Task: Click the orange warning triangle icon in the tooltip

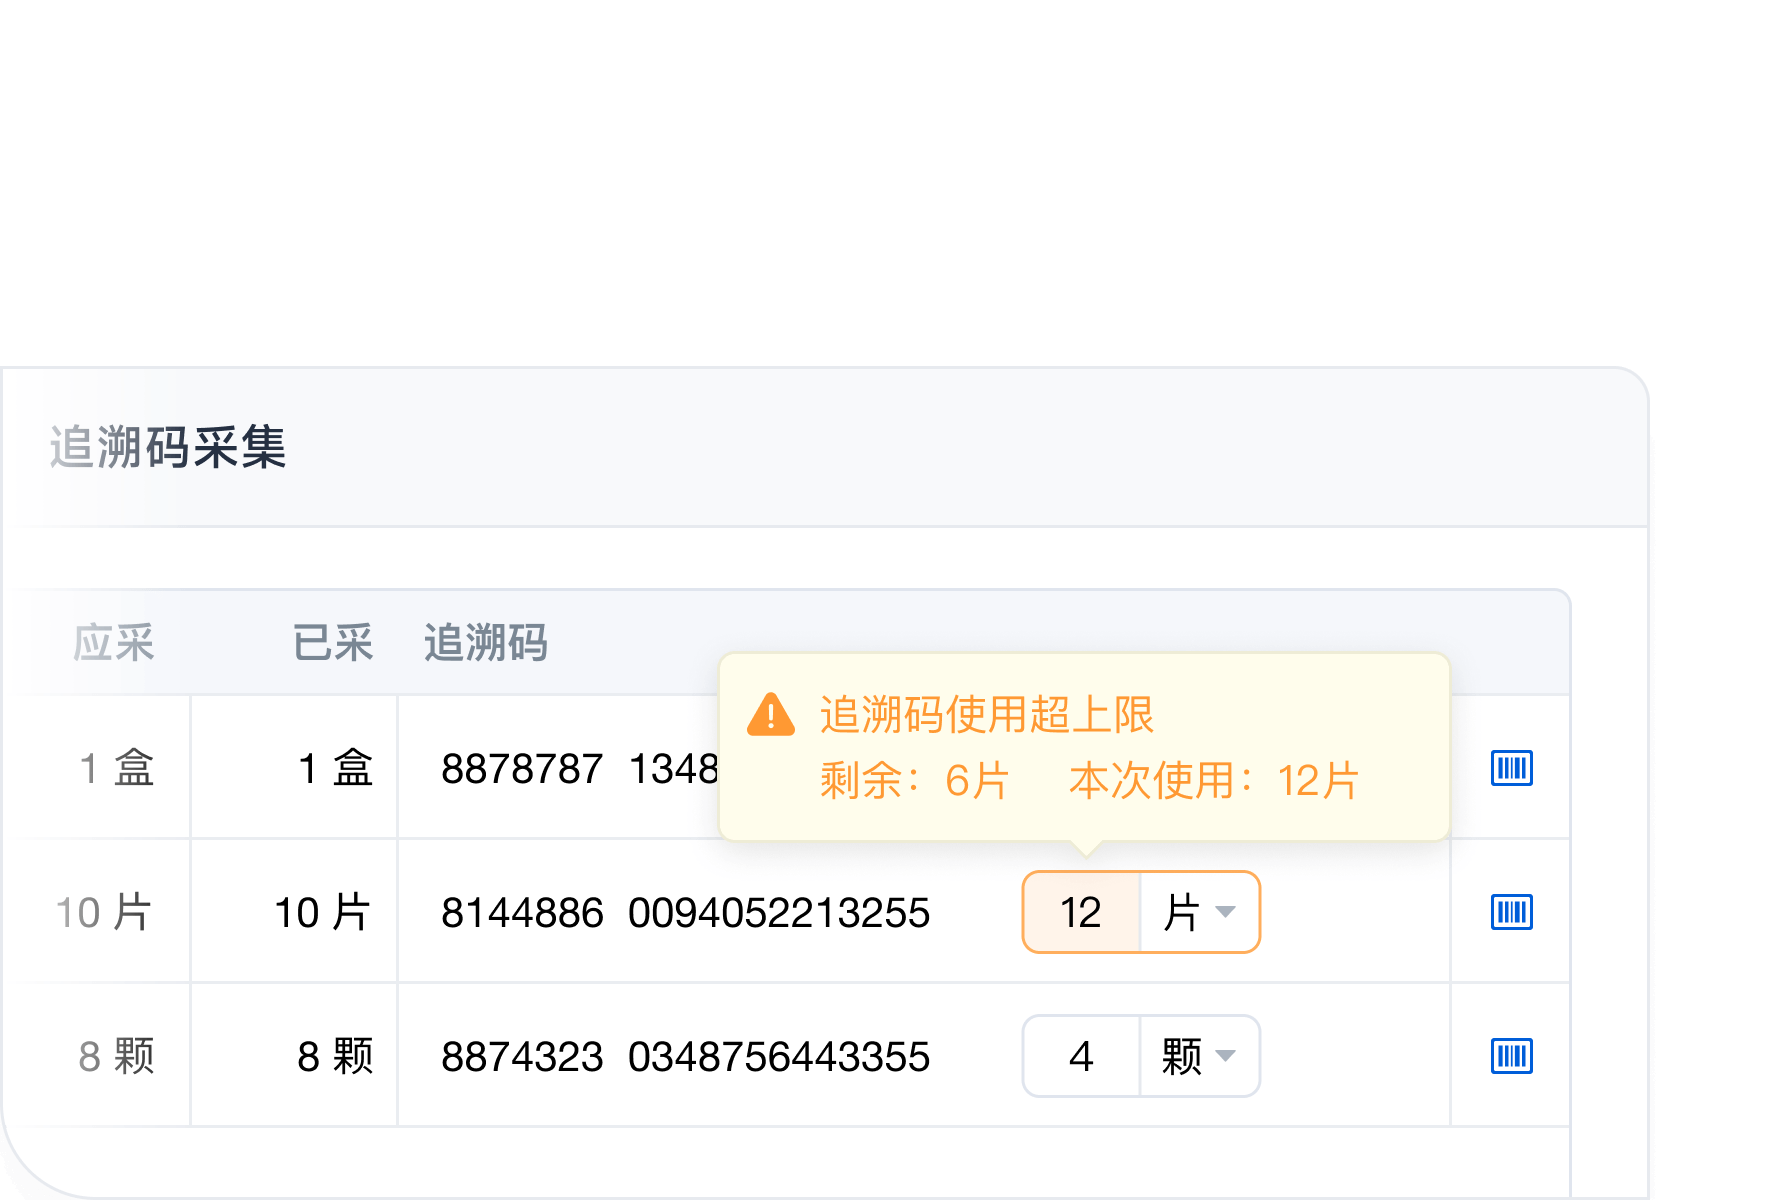Action: (770, 716)
